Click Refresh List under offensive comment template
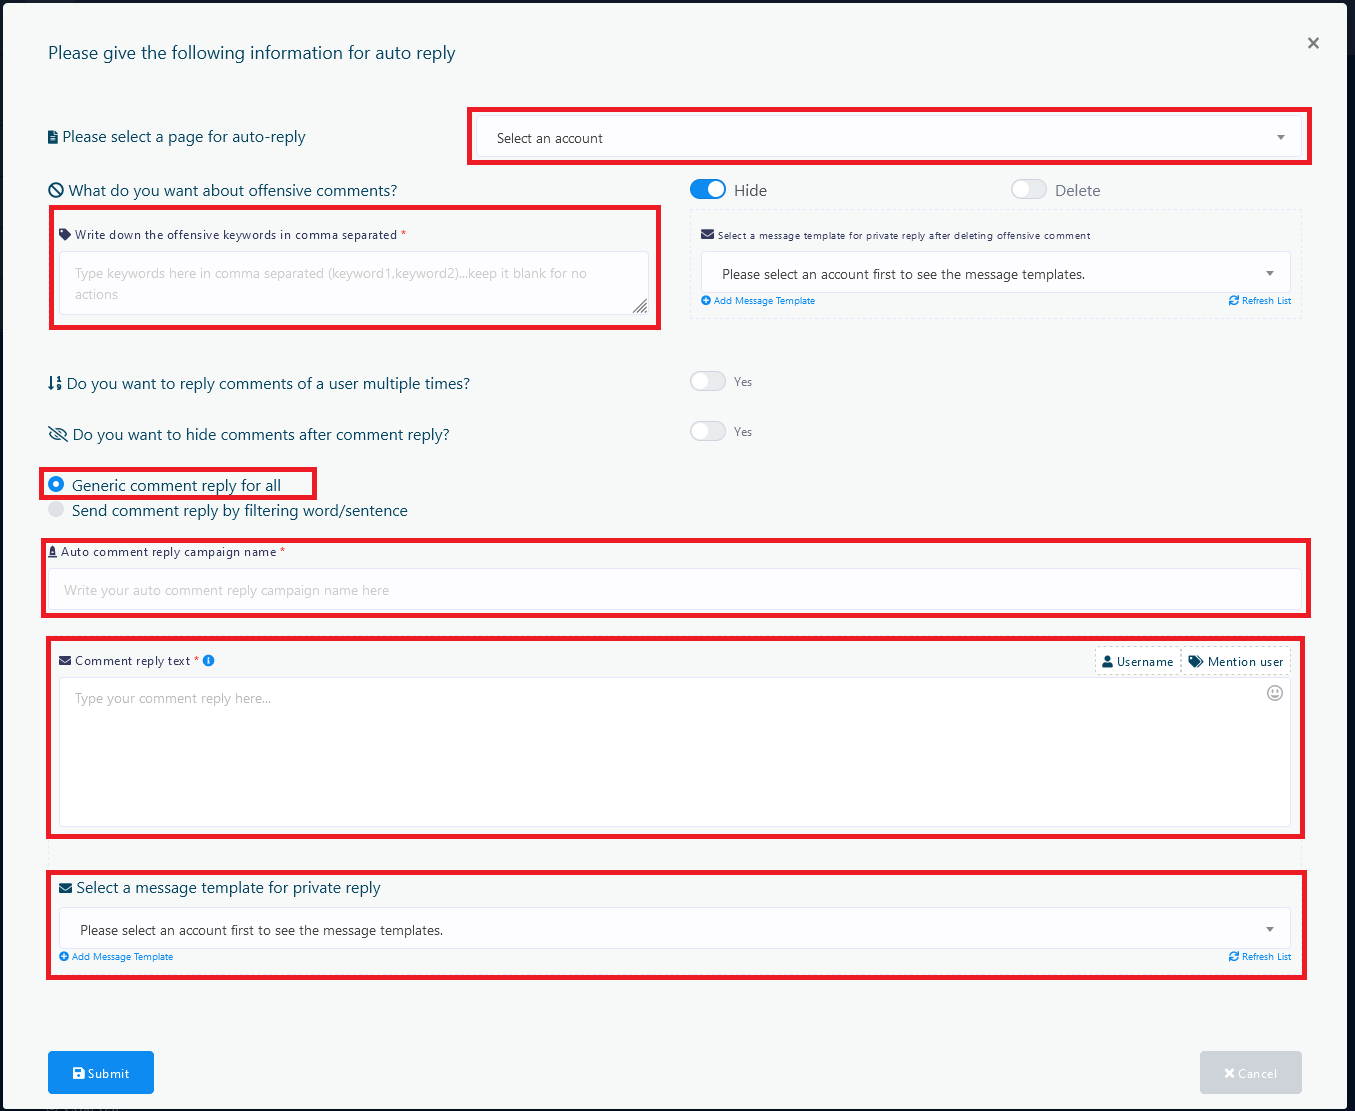The width and height of the screenshot is (1355, 1111). pos(1260,301)
